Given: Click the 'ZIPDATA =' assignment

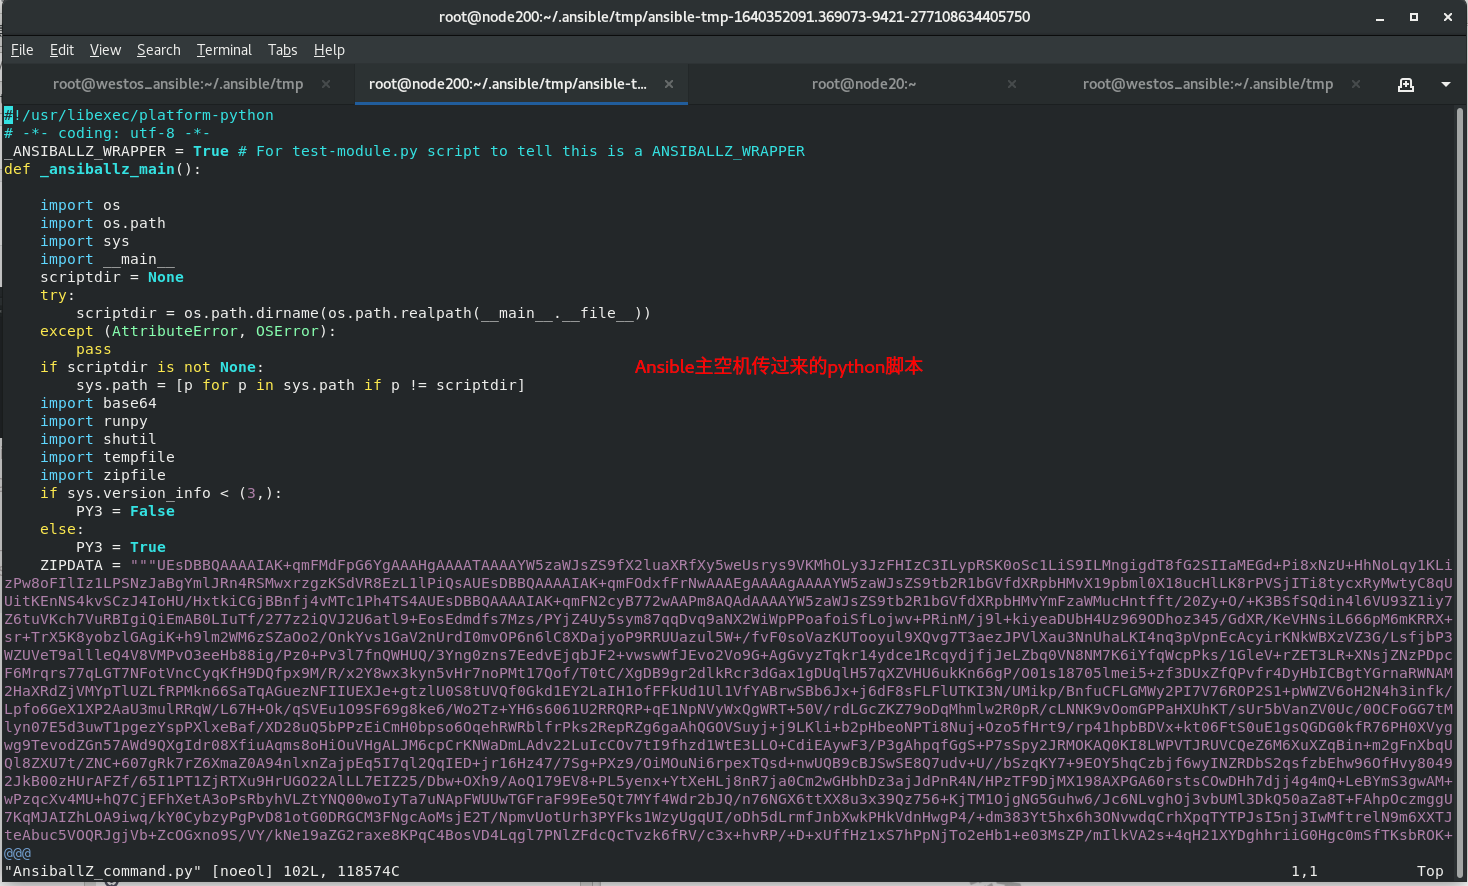Looking at the screenshot, I should [80, 565].
